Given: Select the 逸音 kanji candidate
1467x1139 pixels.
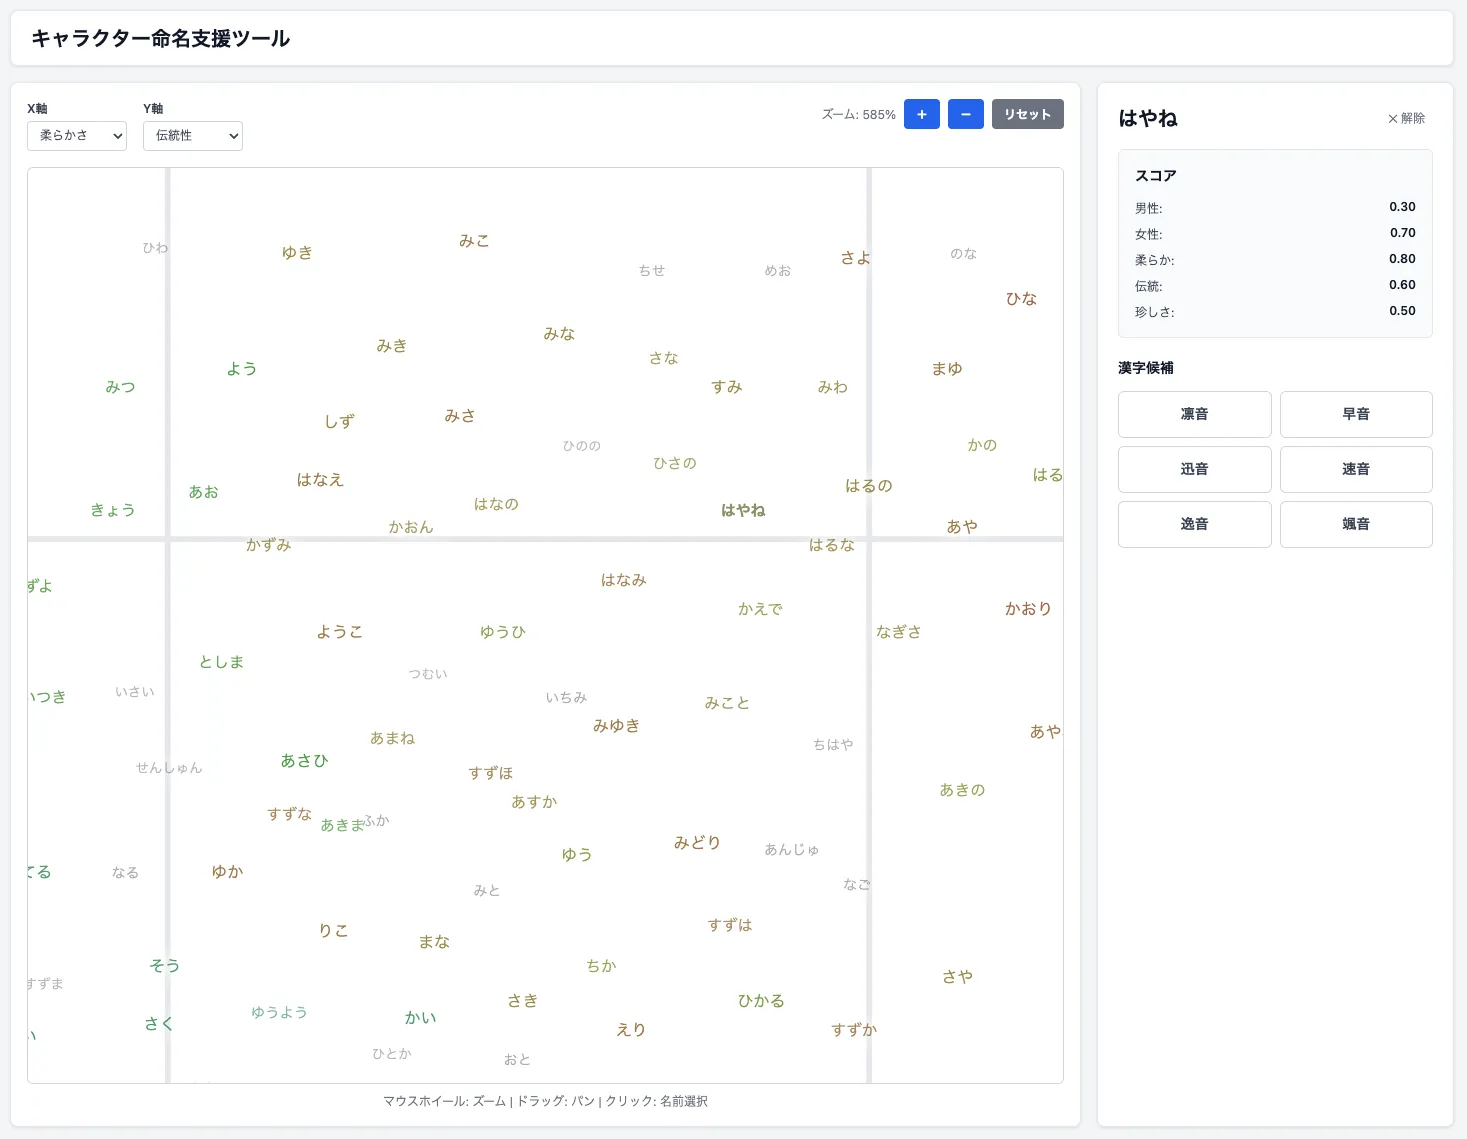Looking at the screenshot, I should click(1194, 524).
